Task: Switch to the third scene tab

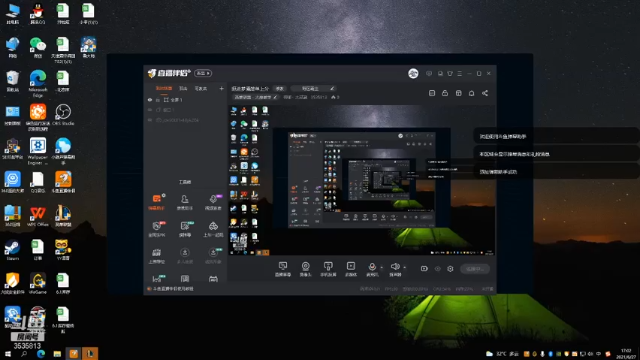Action: (200, 89)
